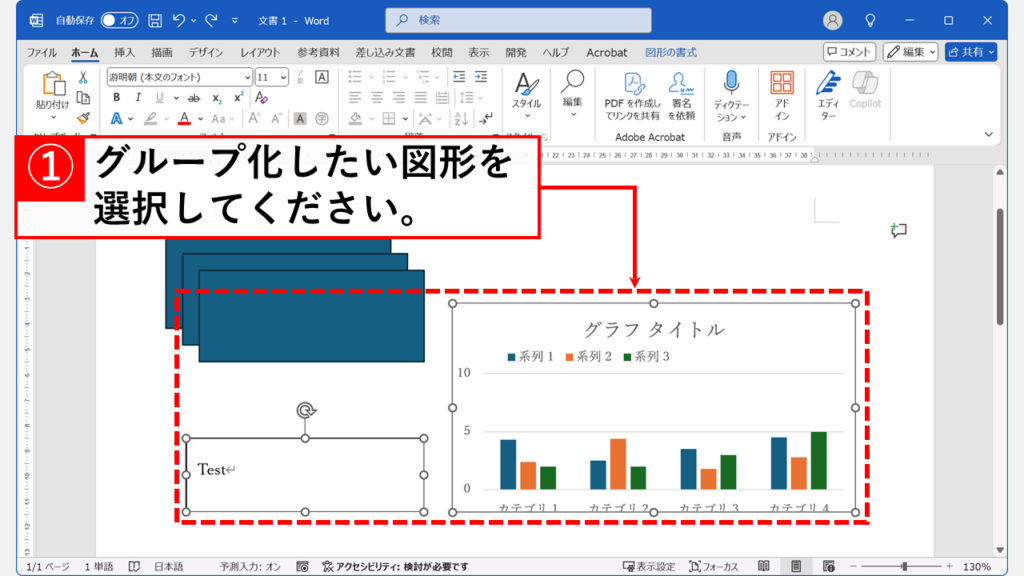Click the Comments (コメント) button
The height and width of the screenshot is (576, 1024).
tap(849, 52)
